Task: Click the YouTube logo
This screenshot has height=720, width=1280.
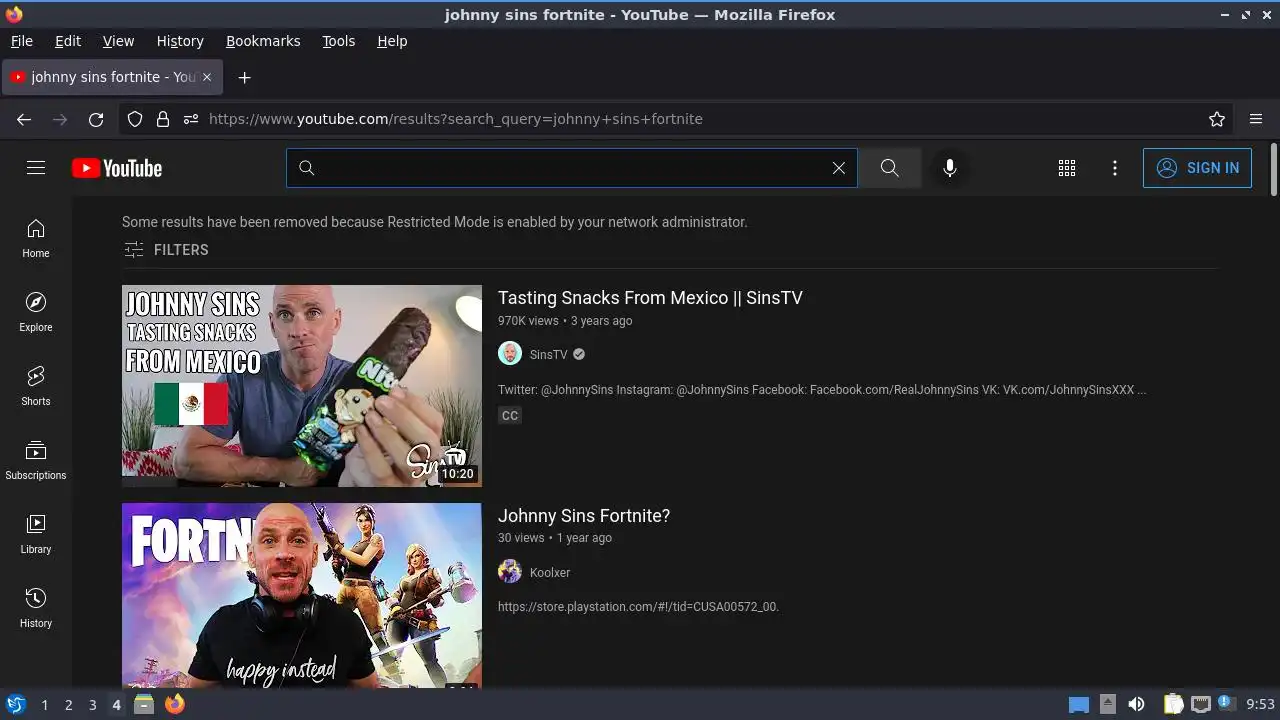Action: coord(117,168)
